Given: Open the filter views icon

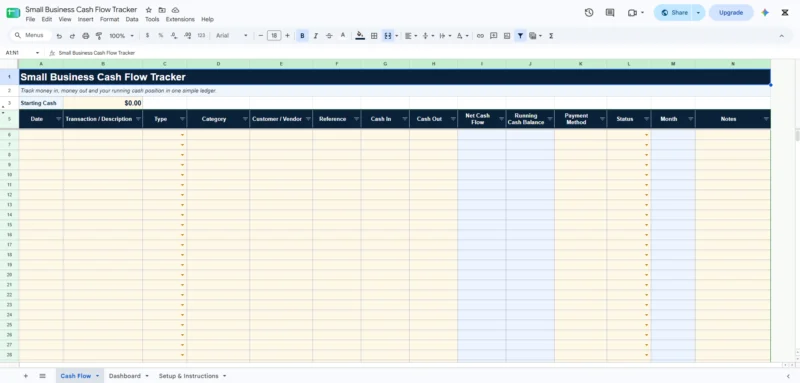Looking at the screenshot, I should click(535, 36).
